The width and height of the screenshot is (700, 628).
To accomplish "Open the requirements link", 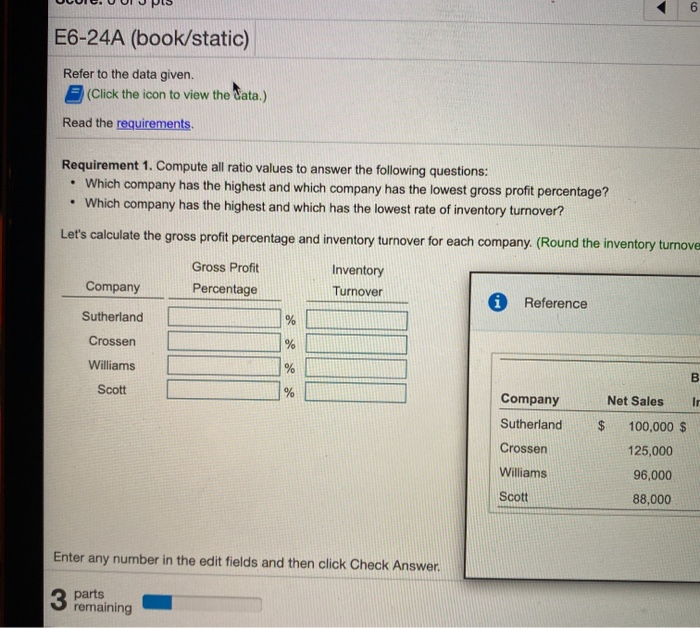I will click(x=154, y=124).
